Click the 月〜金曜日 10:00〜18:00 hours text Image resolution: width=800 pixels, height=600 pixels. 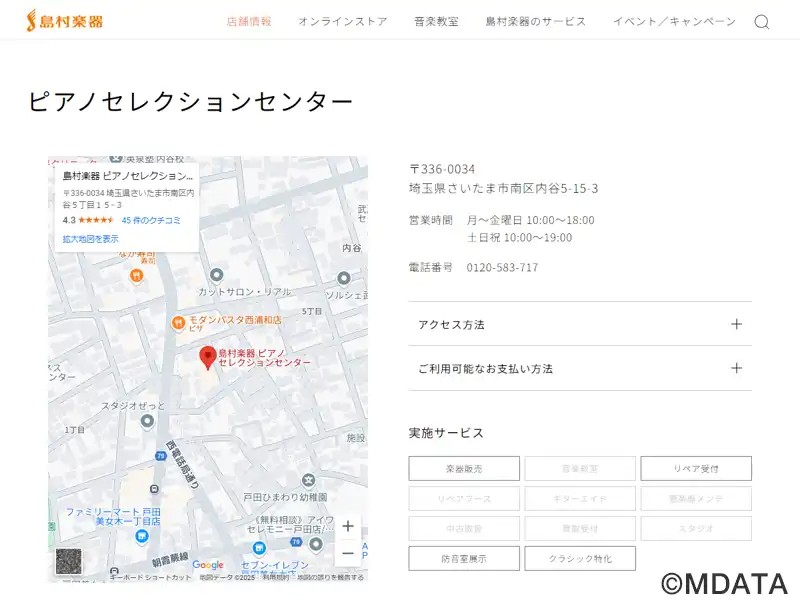click(x=531, y=220)
